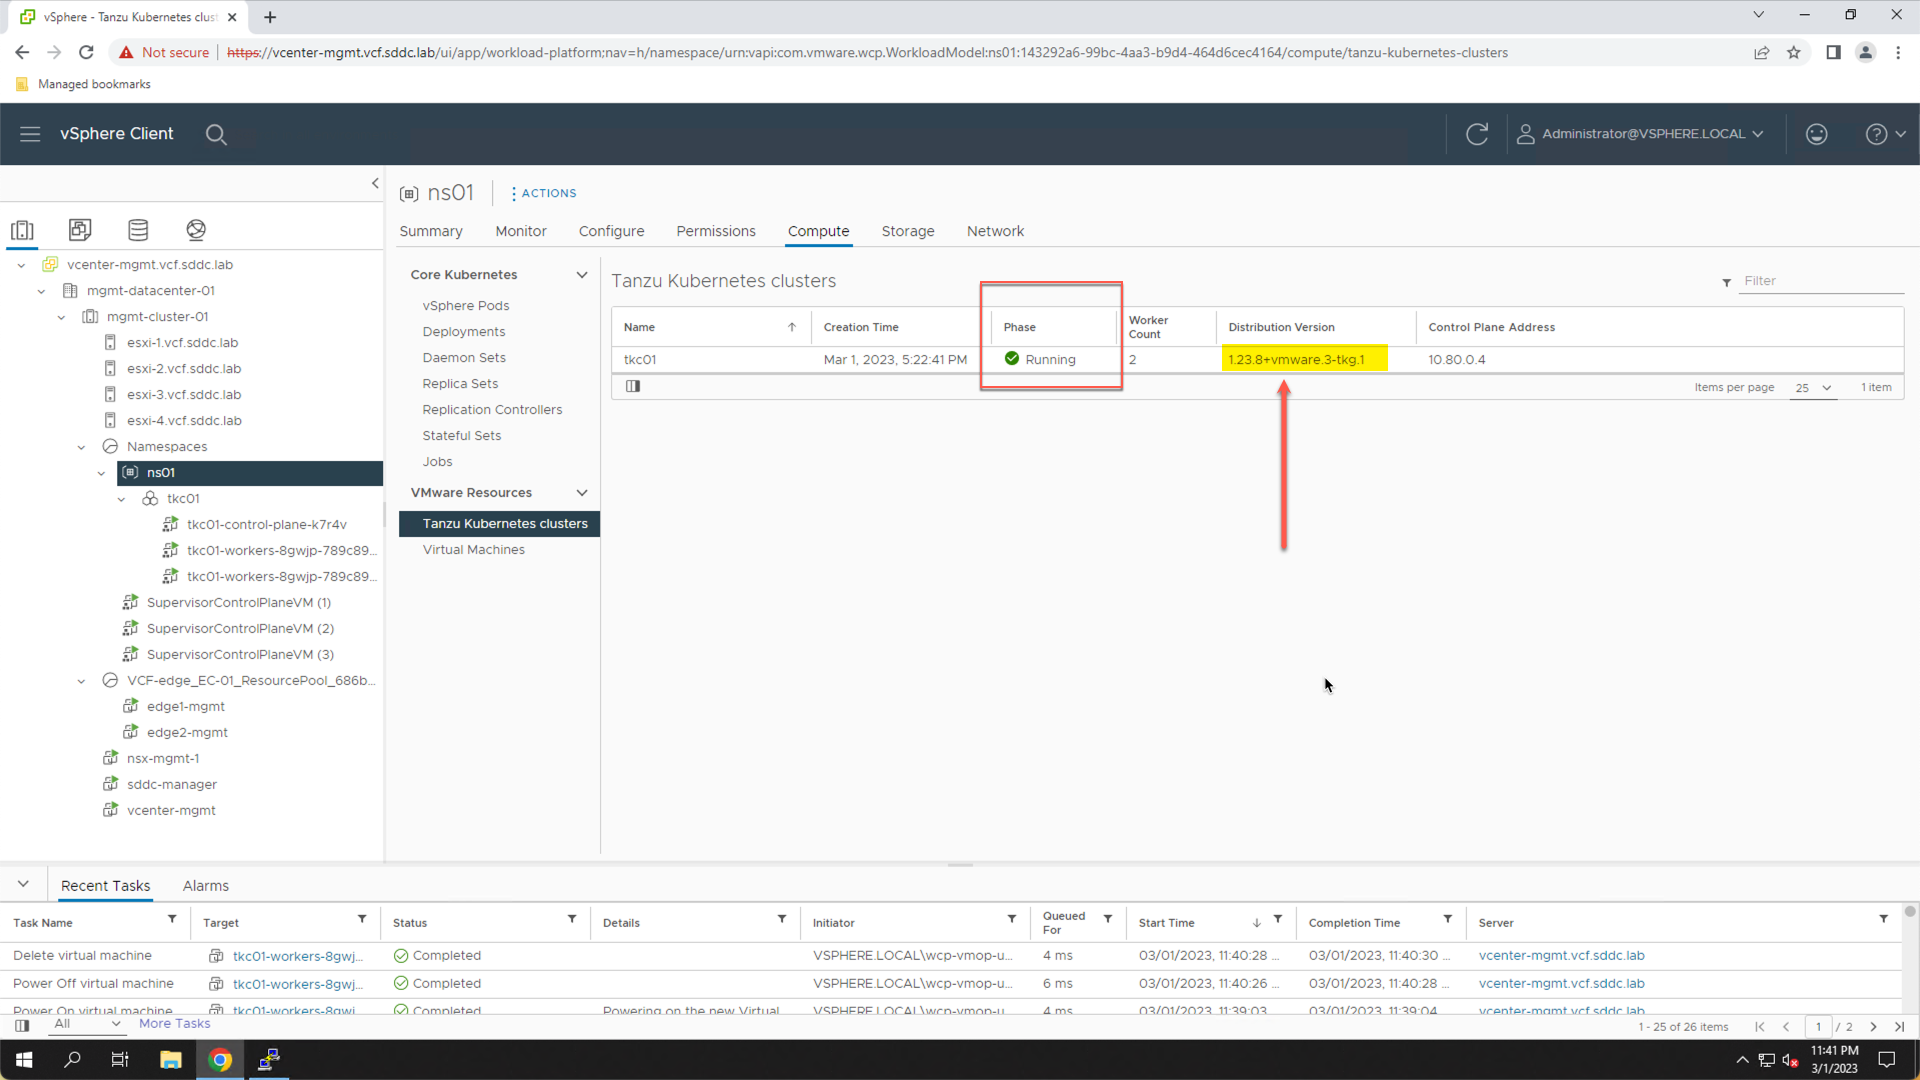The height and width of the screenshot is (1080, 1920).
Task: Collapse the vcenter-mgmt.vcf.sddc.lab tree node
Action: point(21,265)
